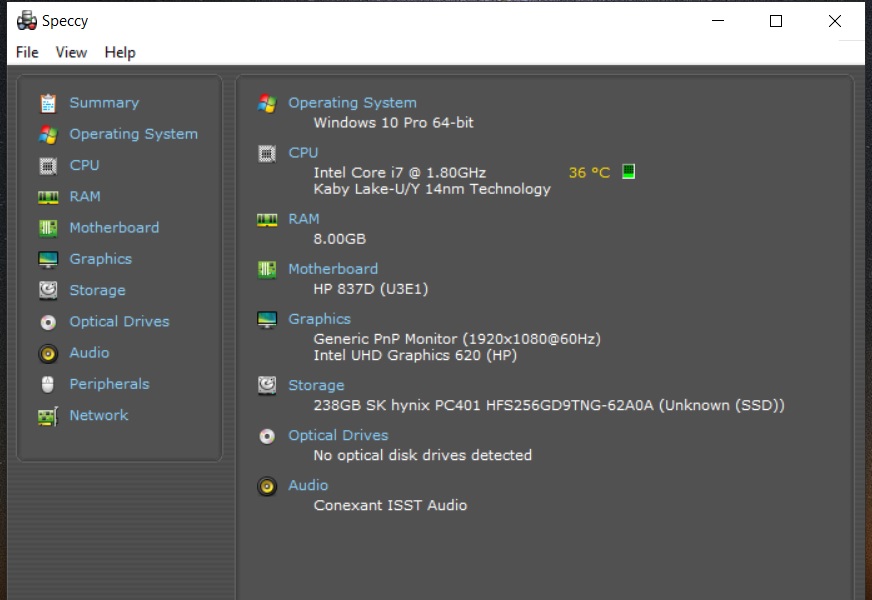Click the Network icon in sidebar

48,416
